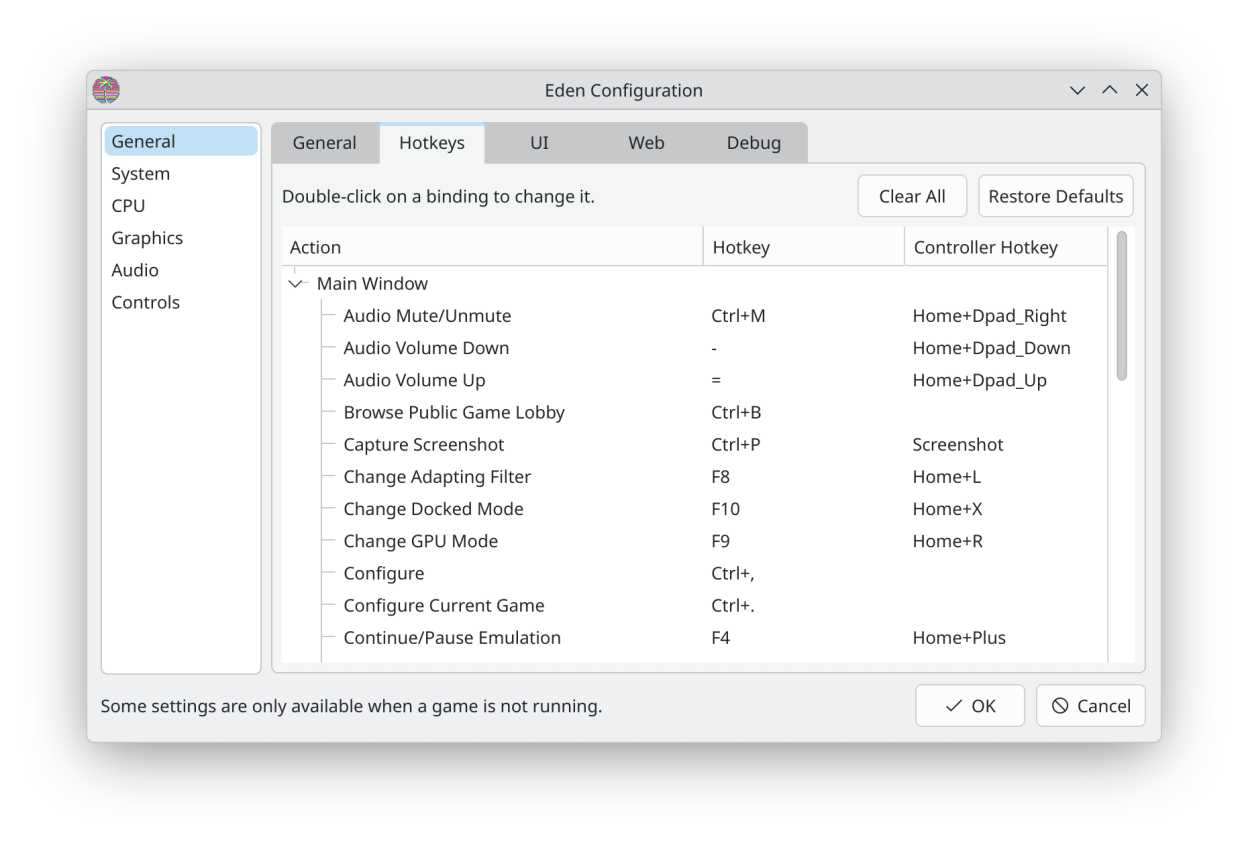Screen dimensions: 1248x845
Task: Select the Audio Mute/Unmute row
Action: [427, 316]
